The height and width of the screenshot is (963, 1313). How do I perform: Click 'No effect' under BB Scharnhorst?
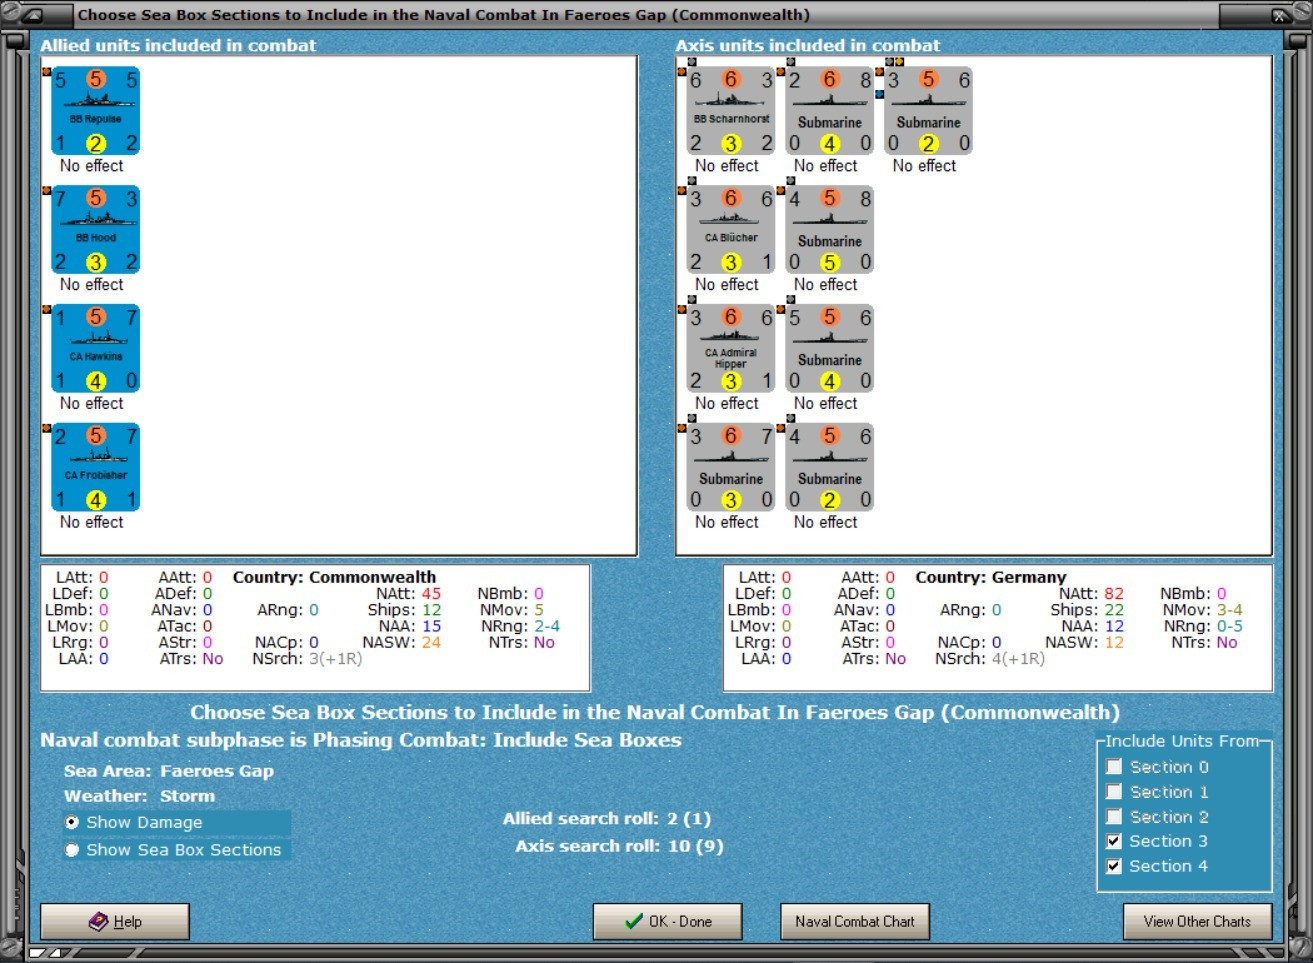pyautogui.click(x=727, y=166)
